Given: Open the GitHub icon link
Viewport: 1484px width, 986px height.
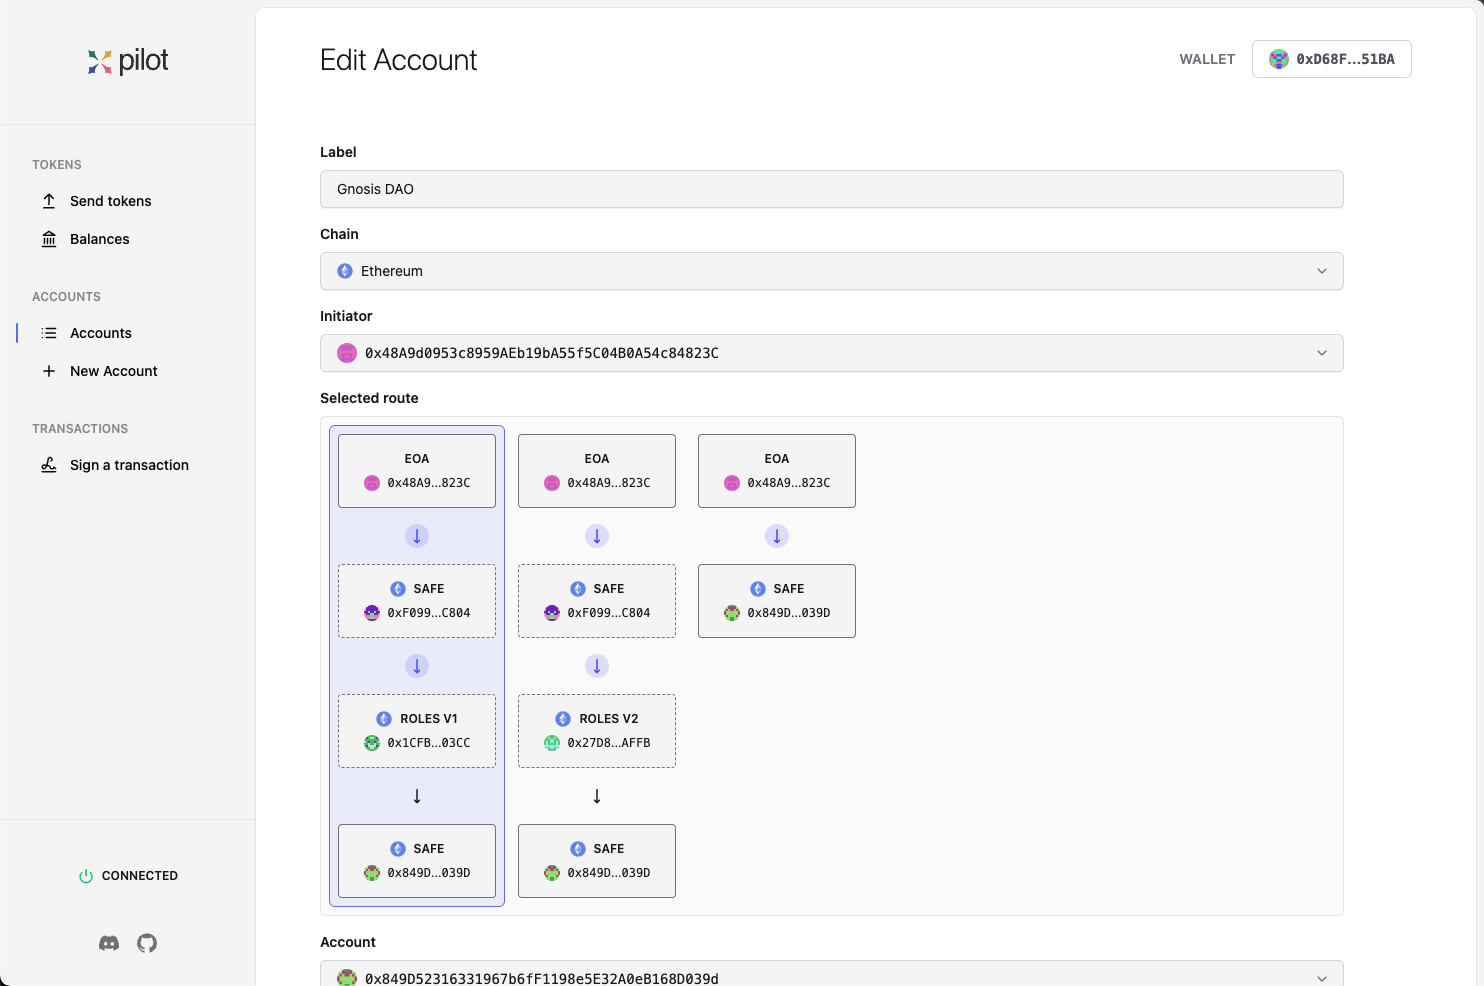Looking at the screenshot, I should pos(147,943).
